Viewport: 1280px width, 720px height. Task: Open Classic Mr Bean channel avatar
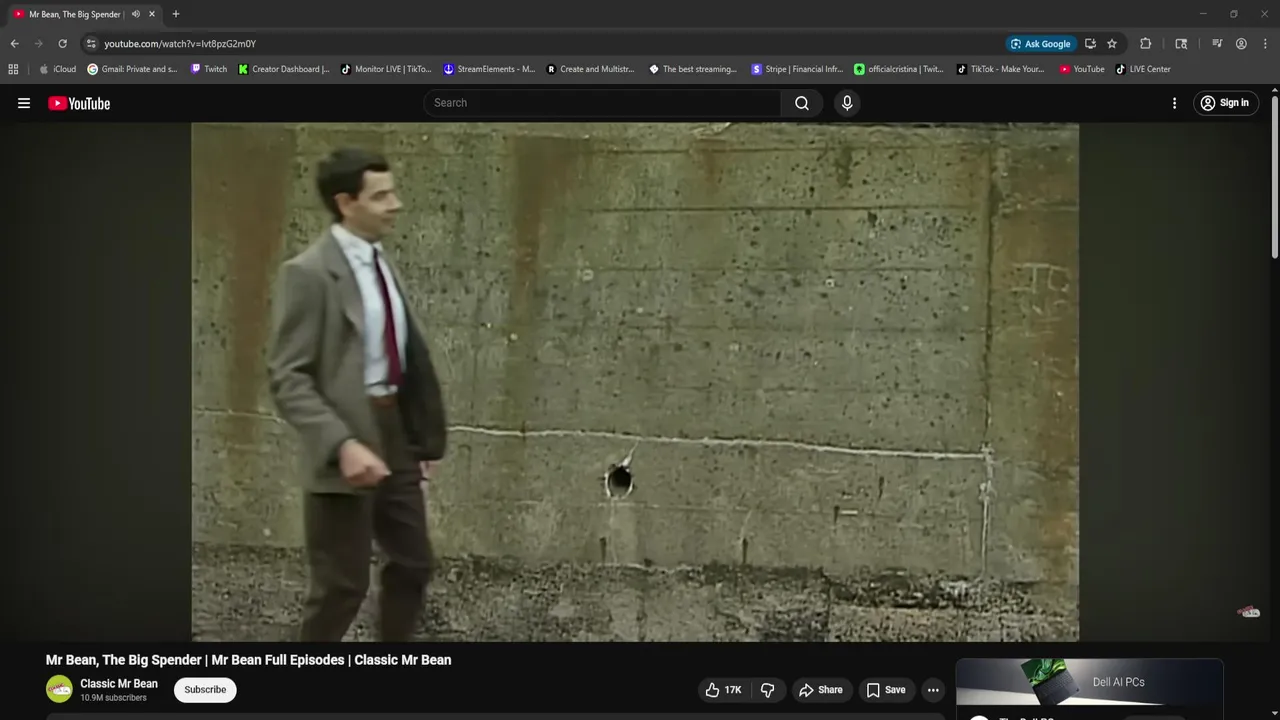[x=59, y=689]
